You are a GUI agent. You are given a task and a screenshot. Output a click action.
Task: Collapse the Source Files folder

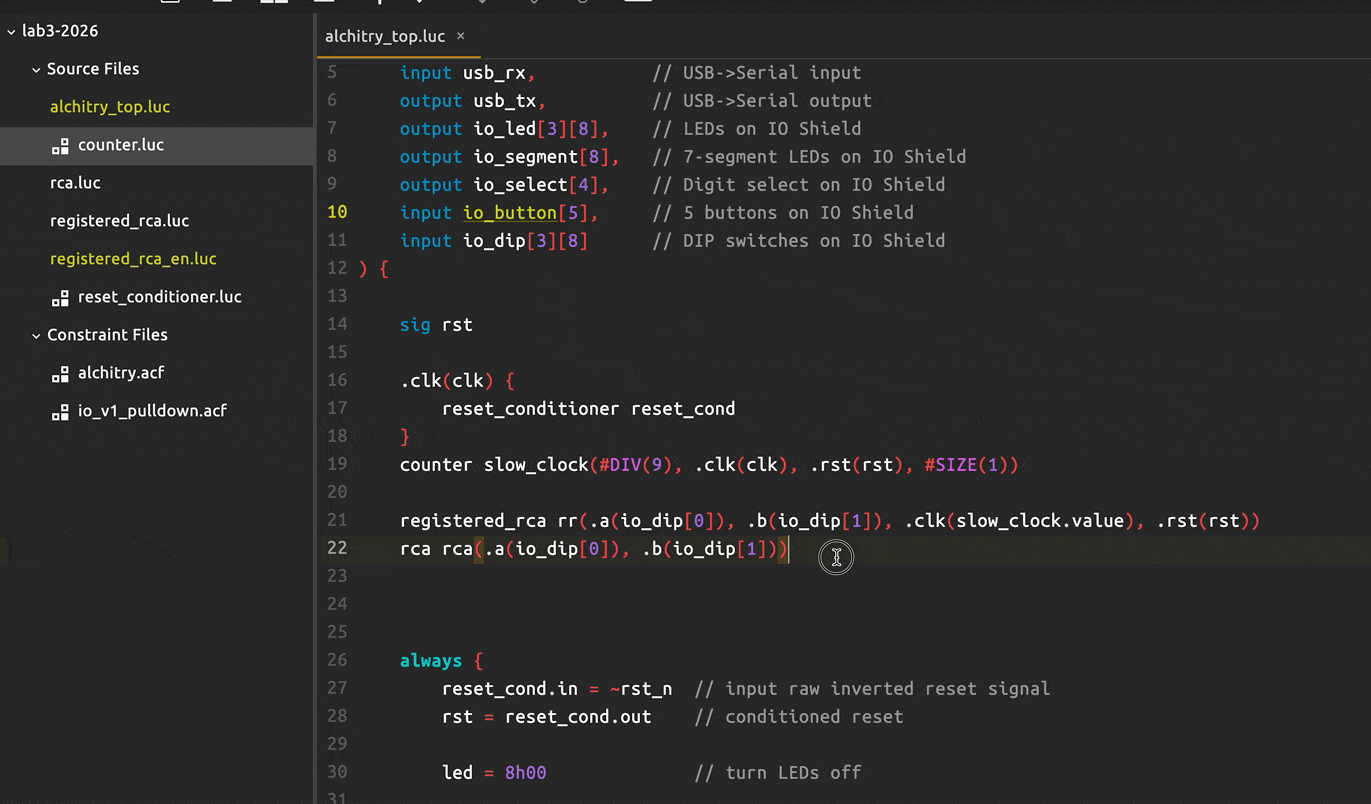click(x=36, y=69)
